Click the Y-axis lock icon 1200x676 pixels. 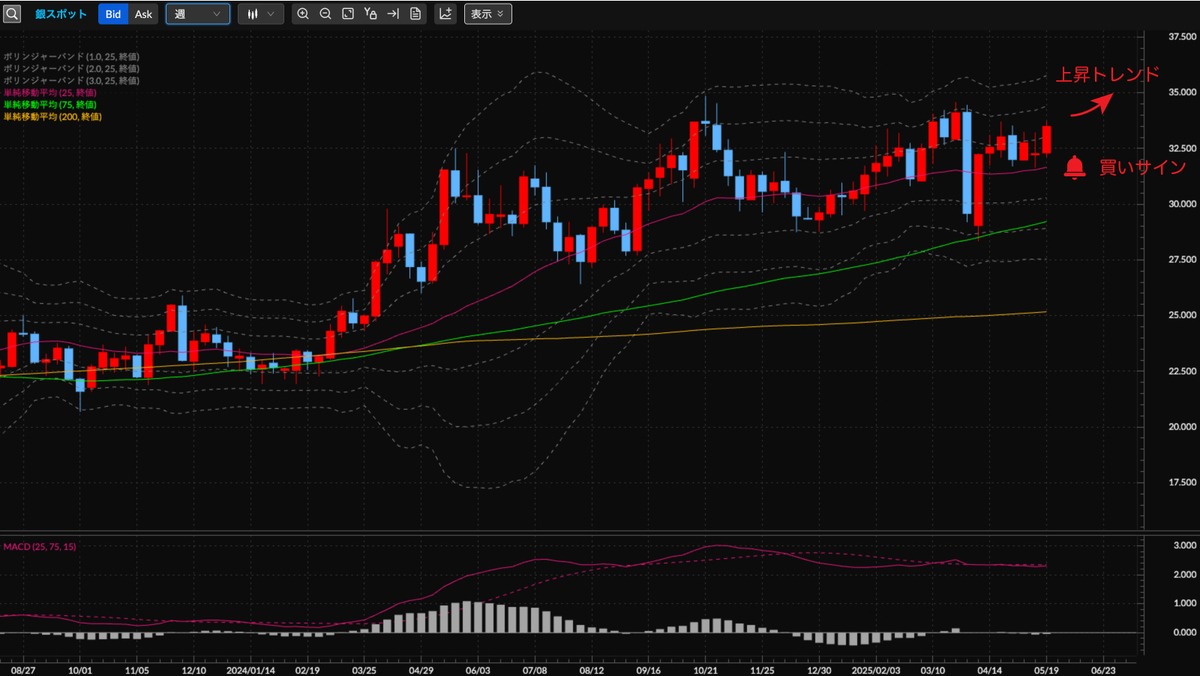pyautogui.click(x=372, y=13)
